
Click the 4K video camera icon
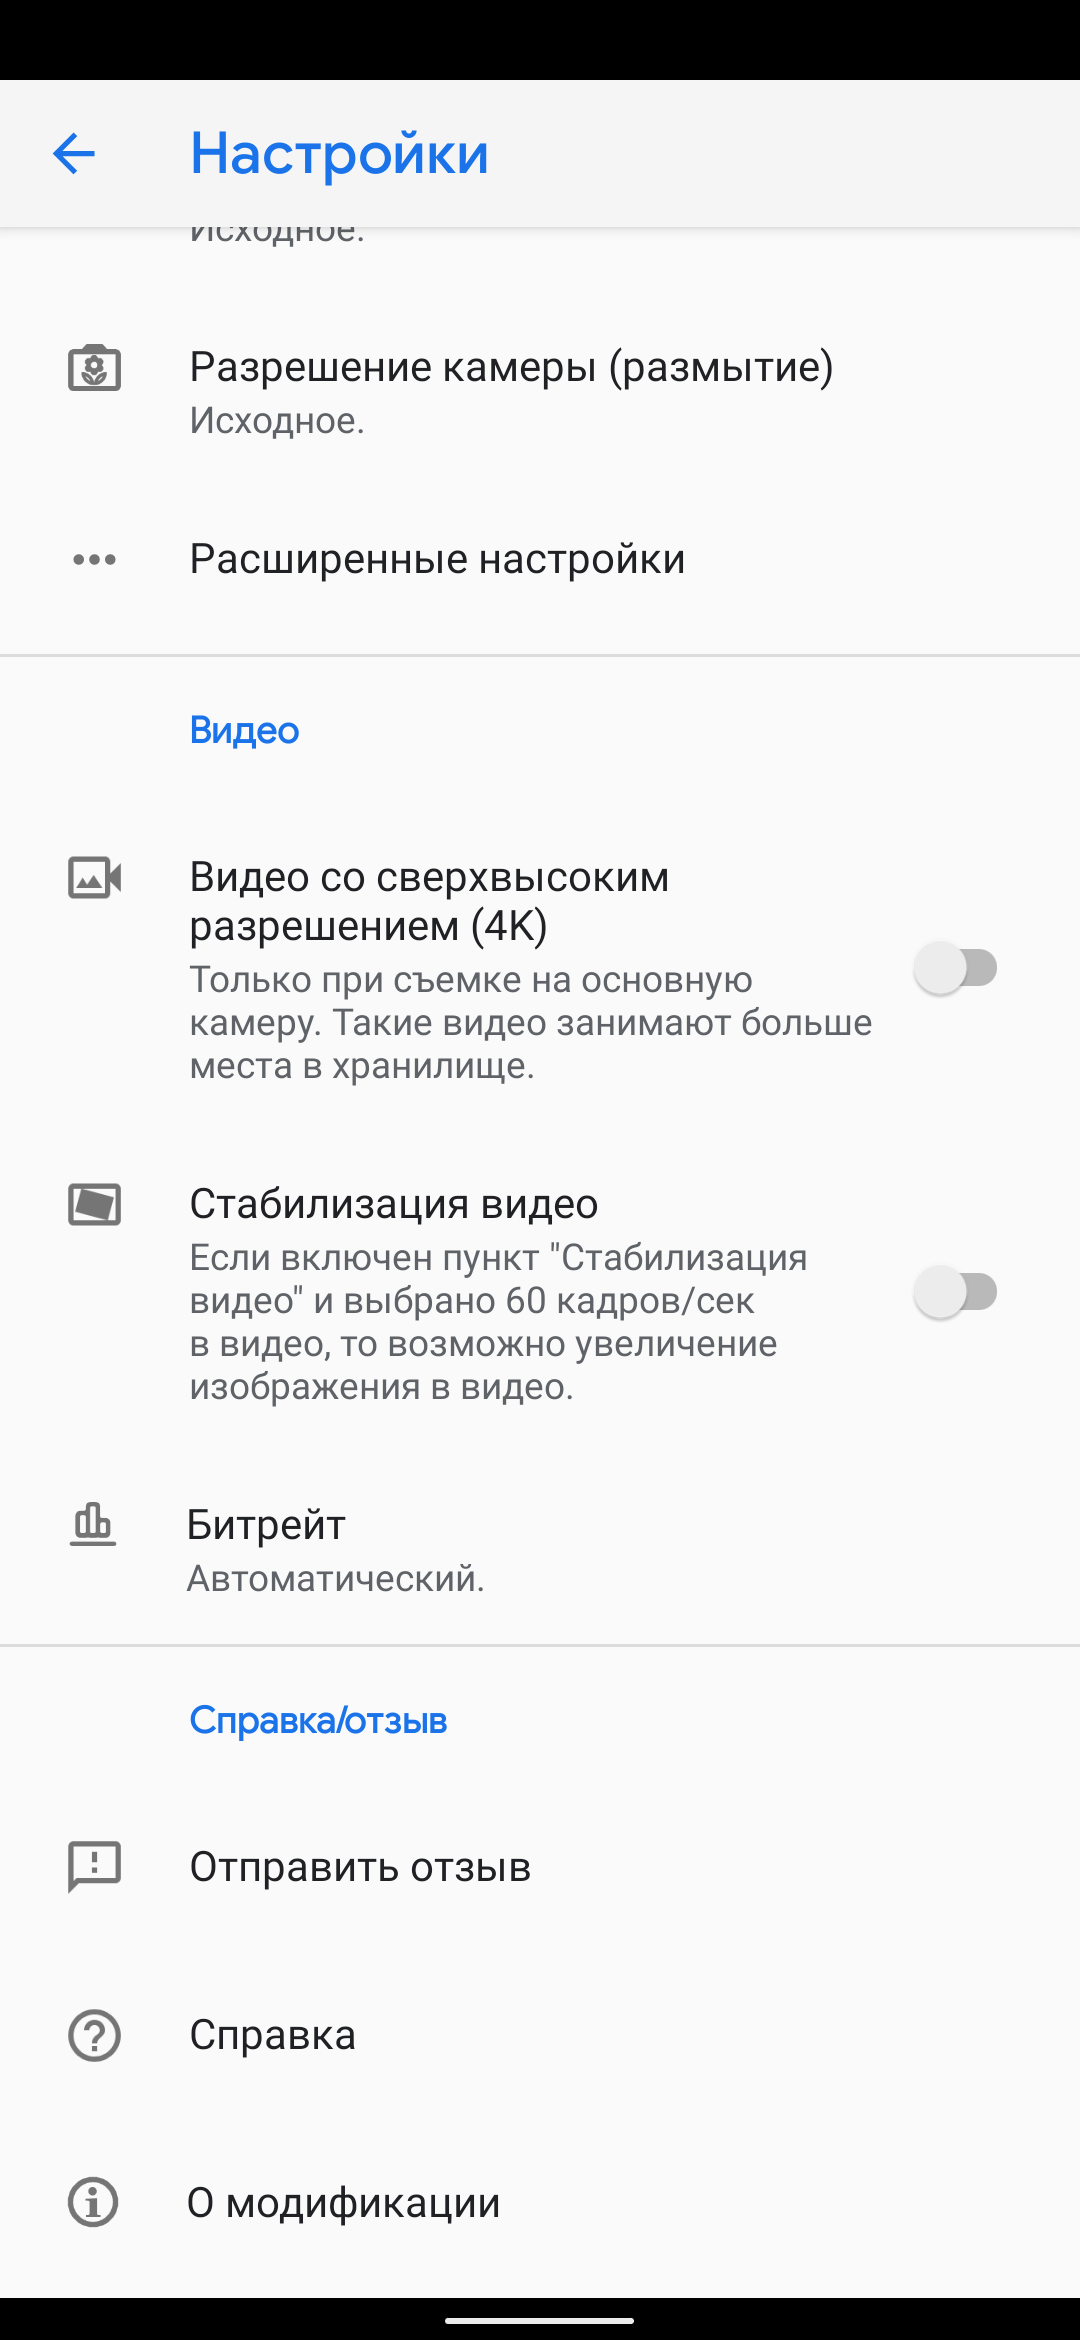coord(94,878)
